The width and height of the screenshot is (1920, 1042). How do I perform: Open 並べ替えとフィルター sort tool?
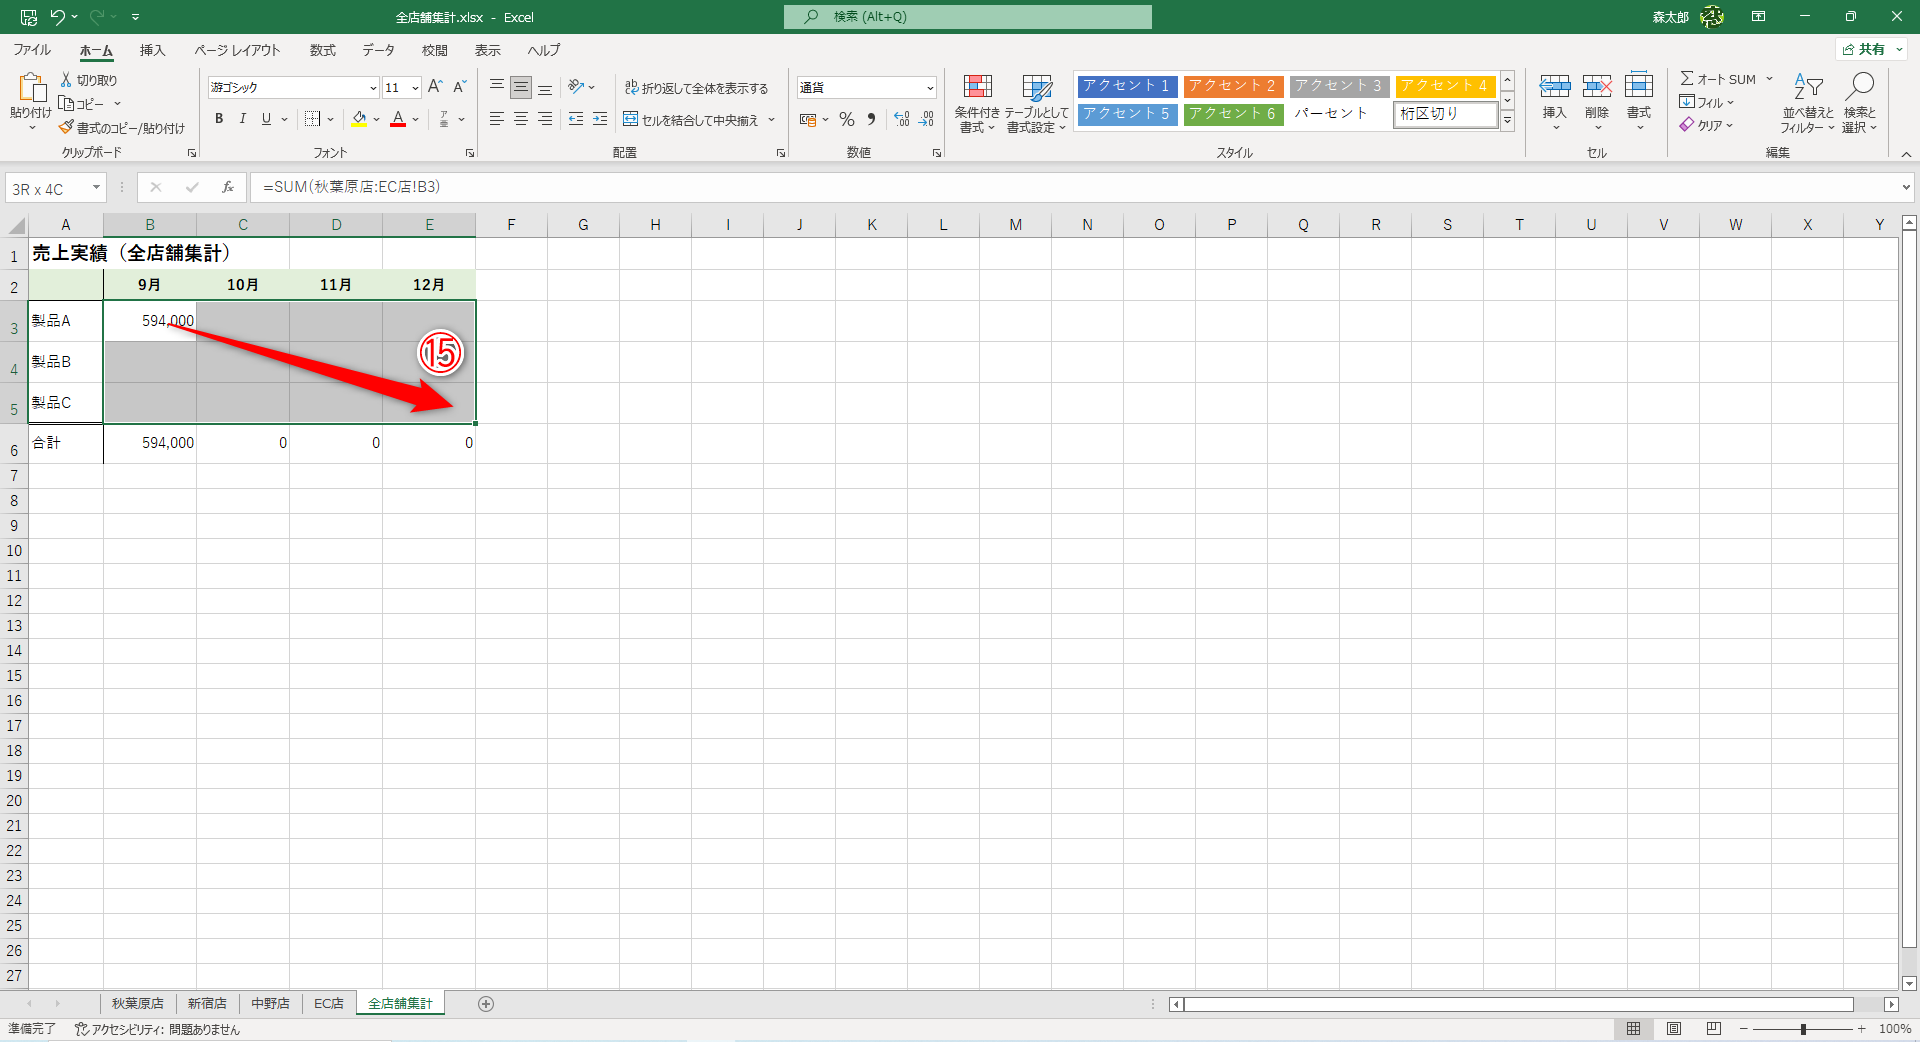tap(1807, 103)
